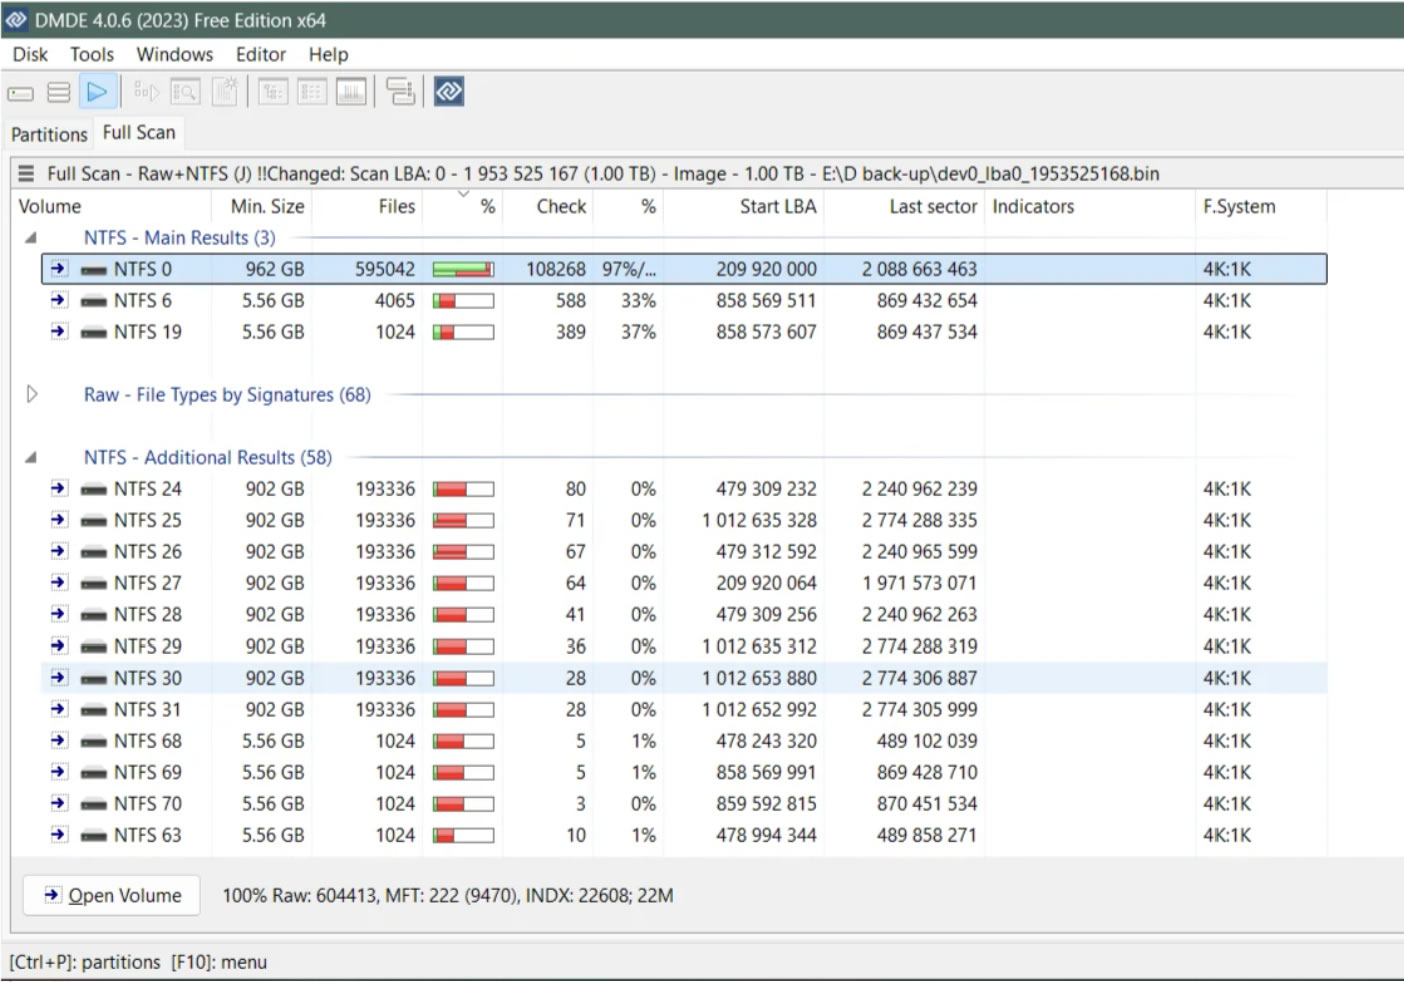Click the DMDE title bar app icon

(15, 20)
